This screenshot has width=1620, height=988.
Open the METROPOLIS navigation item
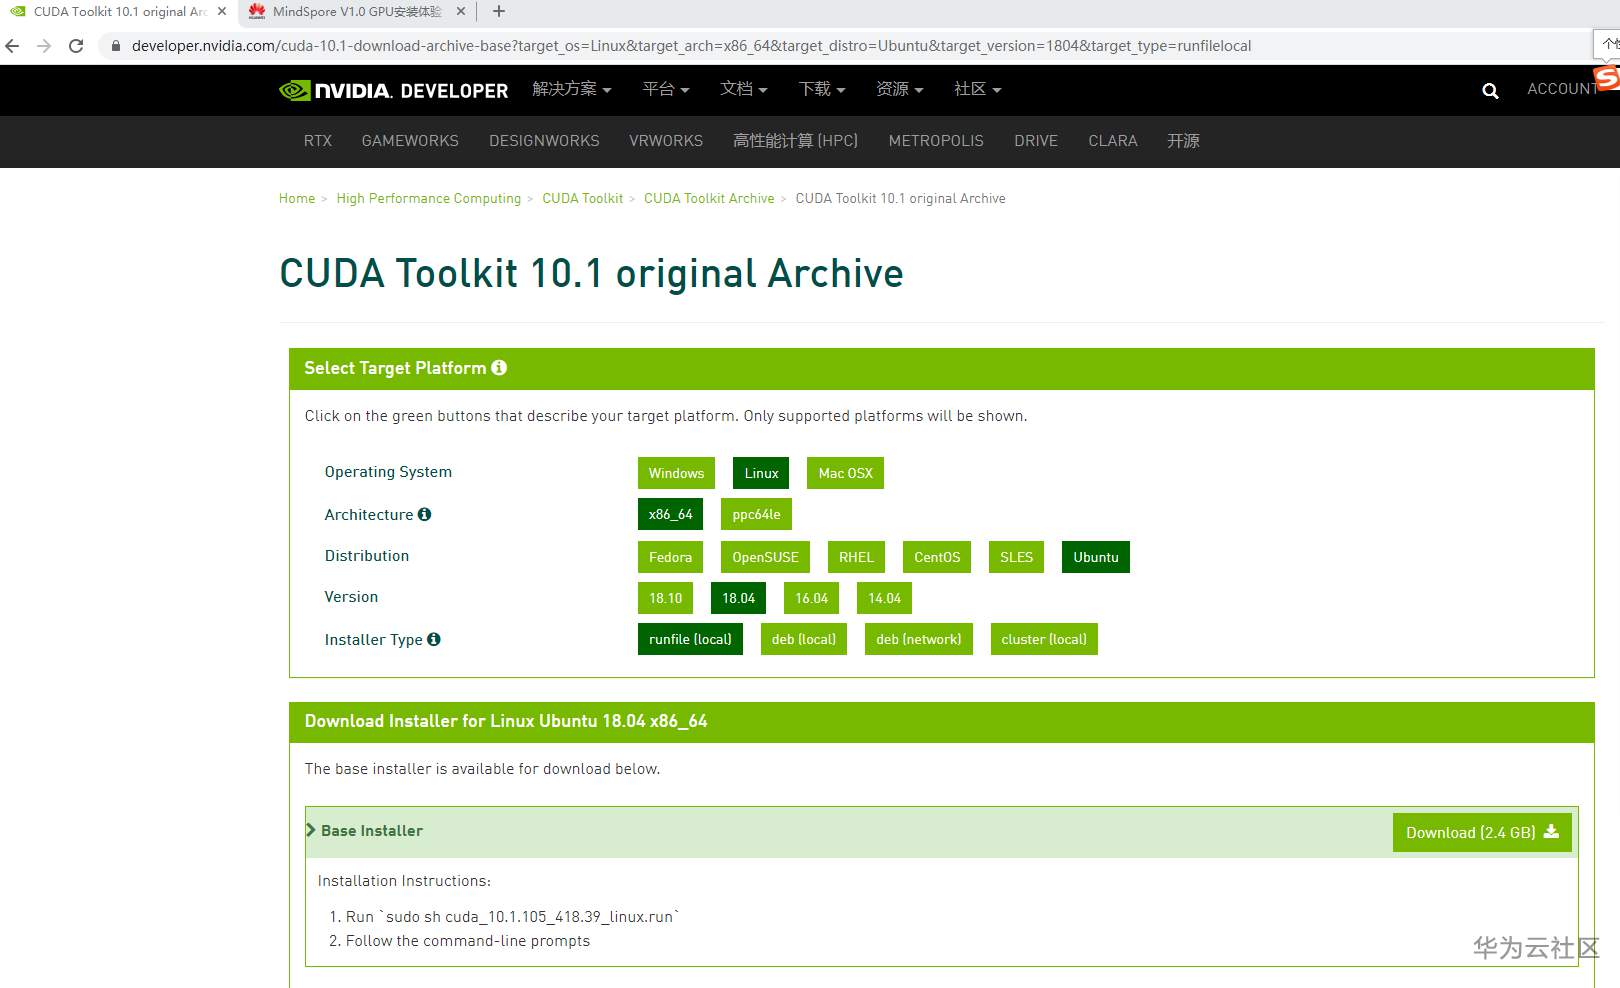coord(936,141)
